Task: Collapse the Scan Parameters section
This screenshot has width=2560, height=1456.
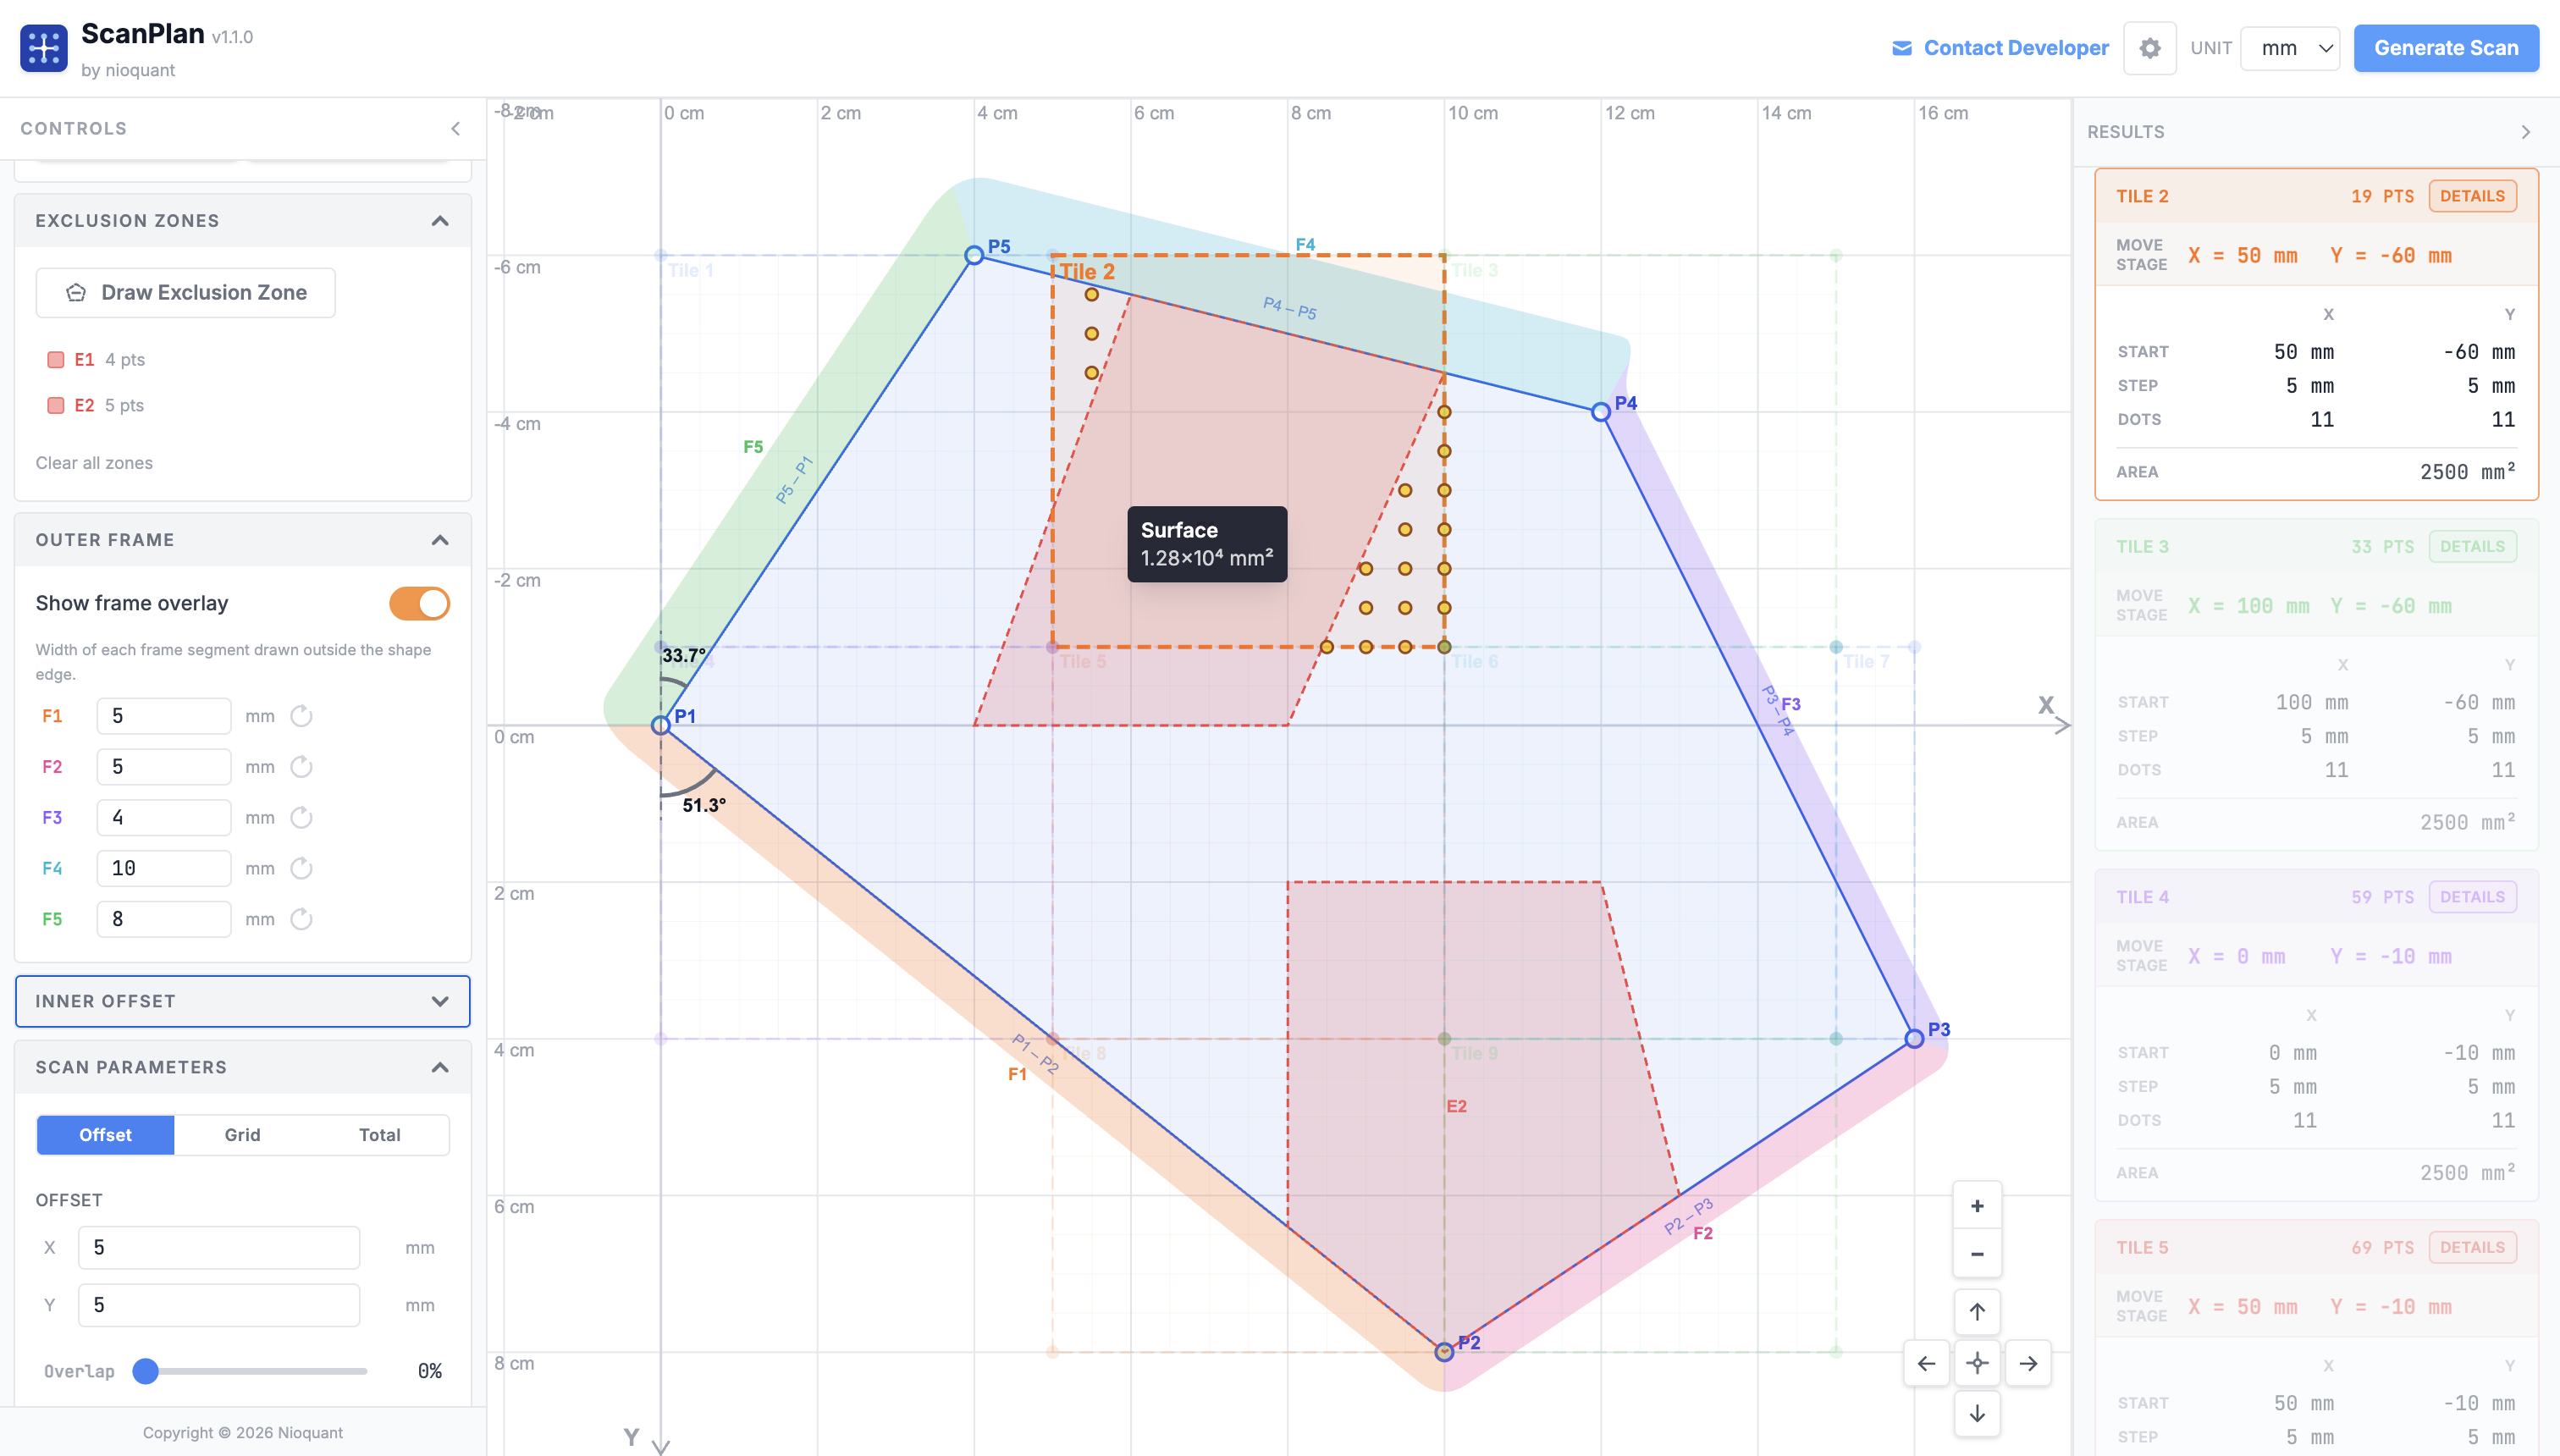Action: point(439,1067)
